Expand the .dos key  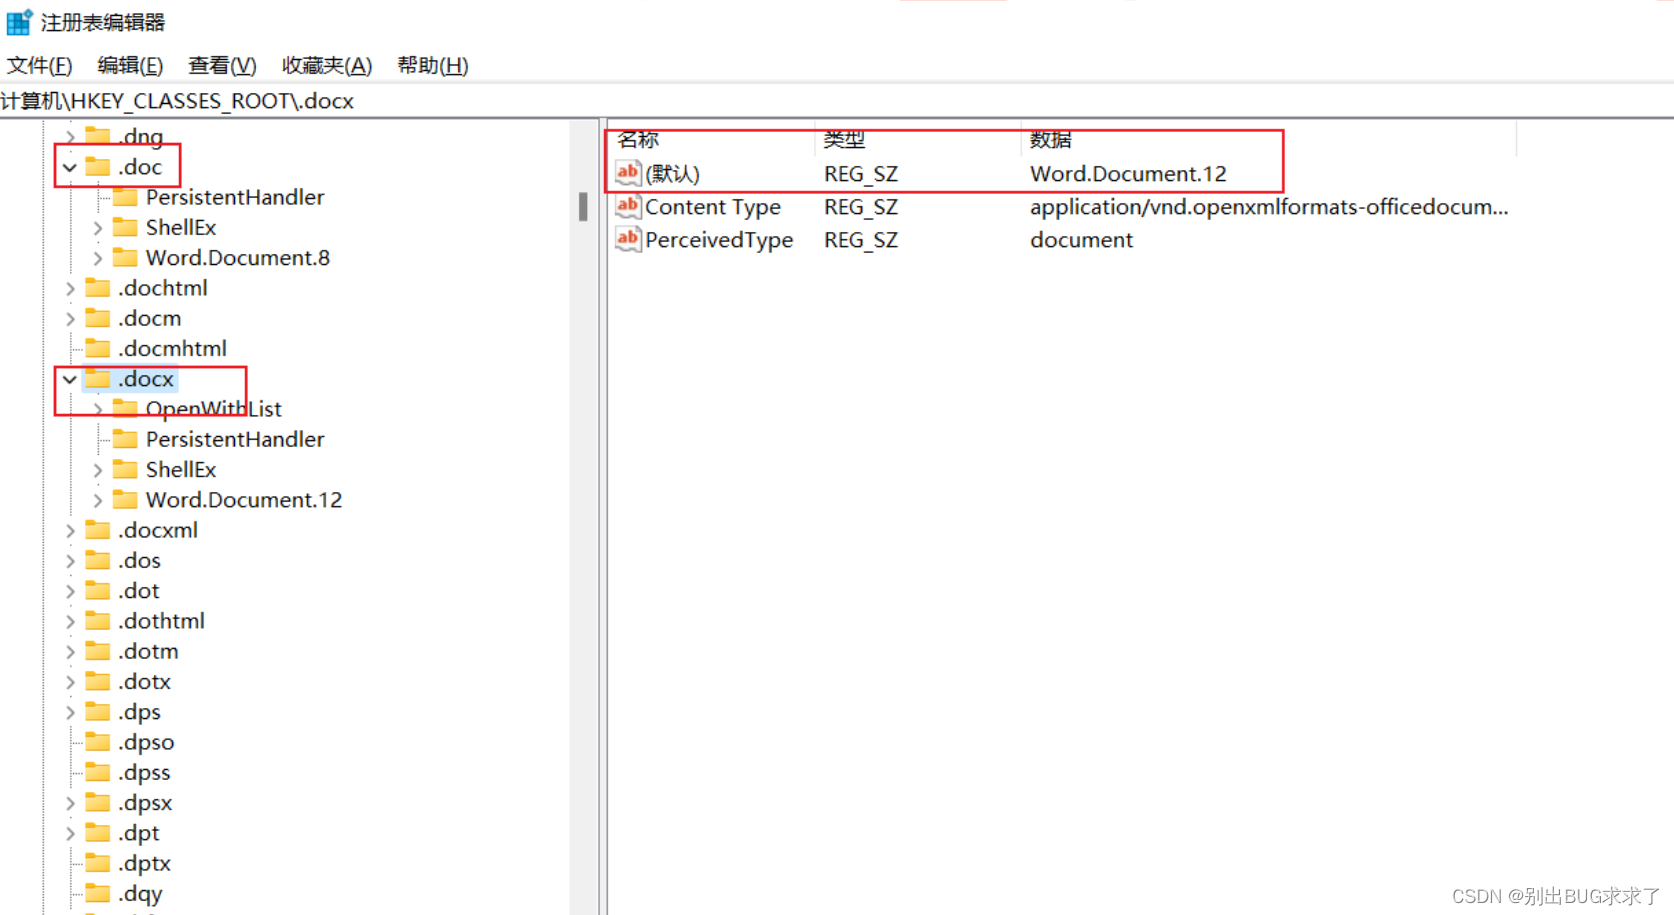point(70,561)
